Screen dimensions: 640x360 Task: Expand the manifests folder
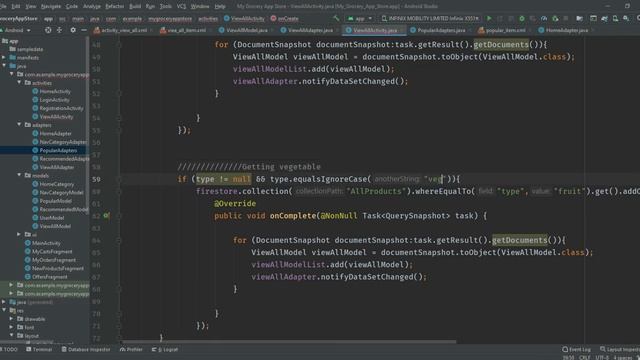pyautogui.click(x=4, y=58)
